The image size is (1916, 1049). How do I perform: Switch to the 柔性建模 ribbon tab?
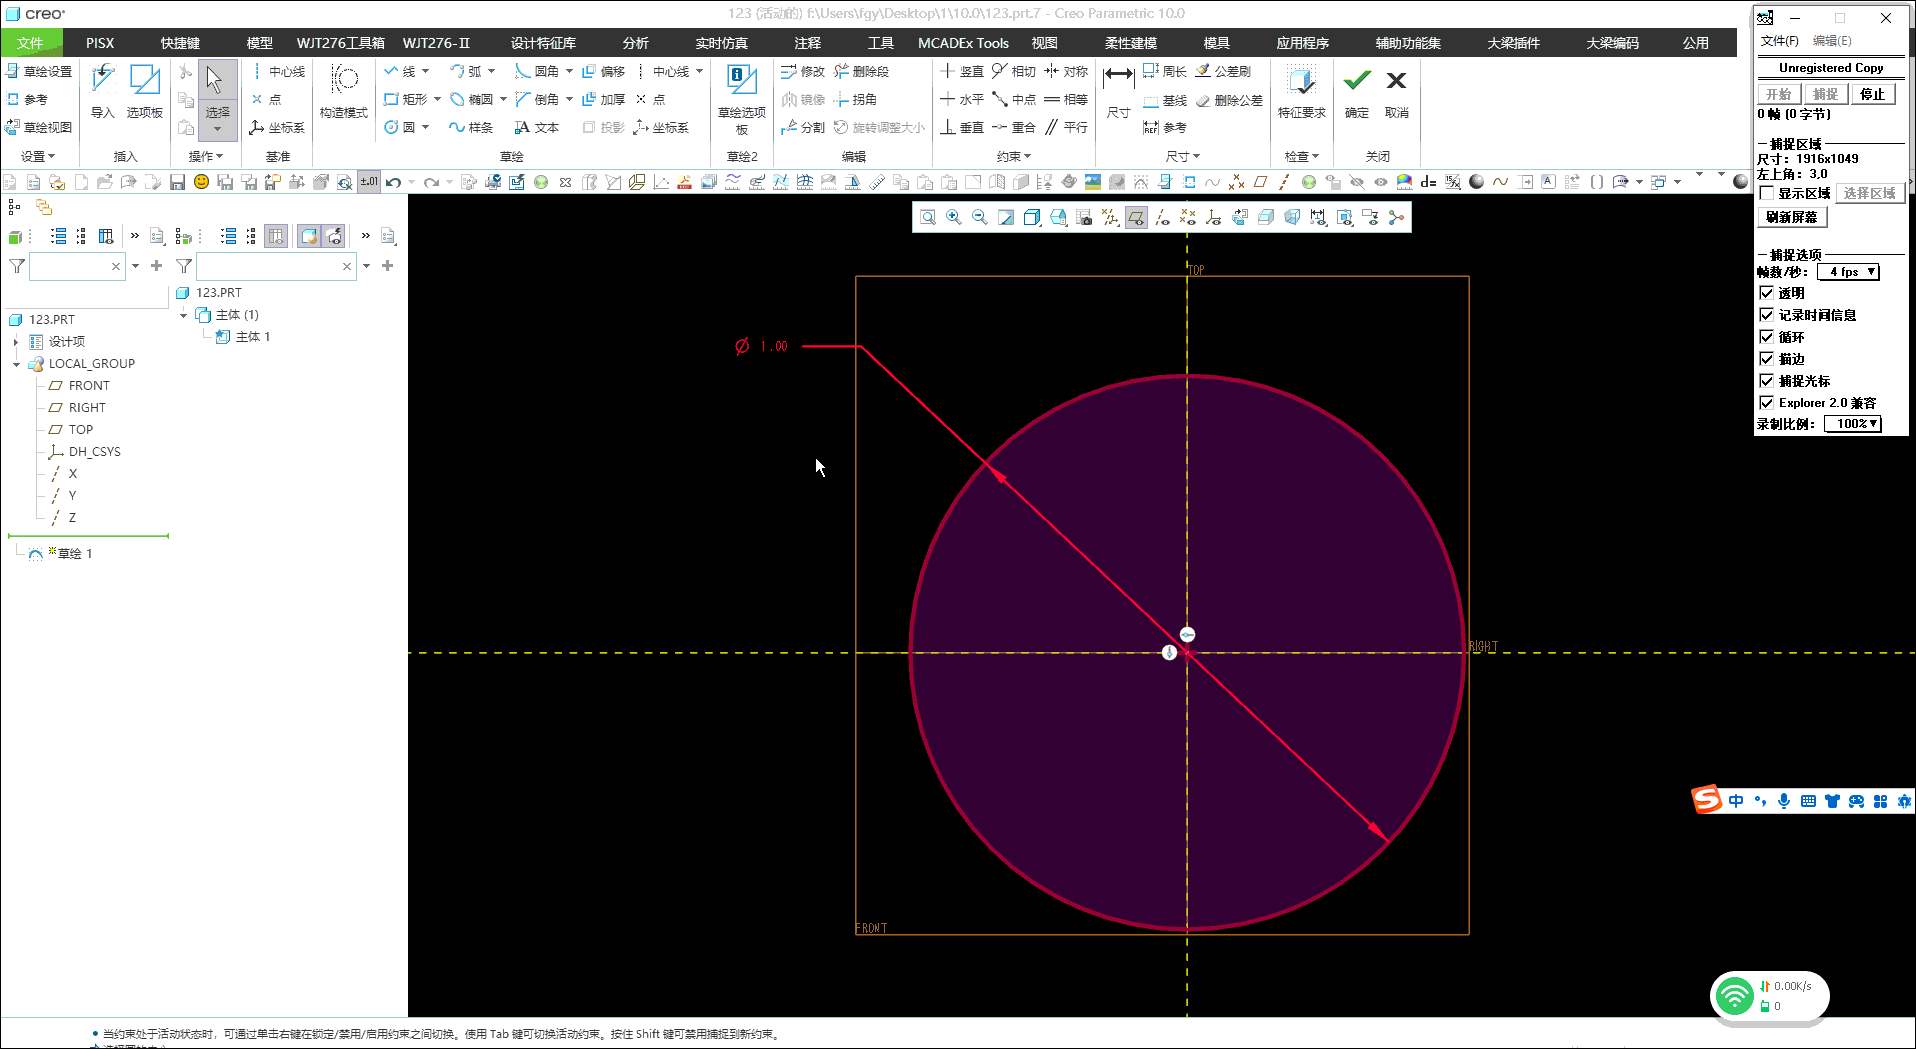click(x=1131, y=43)
